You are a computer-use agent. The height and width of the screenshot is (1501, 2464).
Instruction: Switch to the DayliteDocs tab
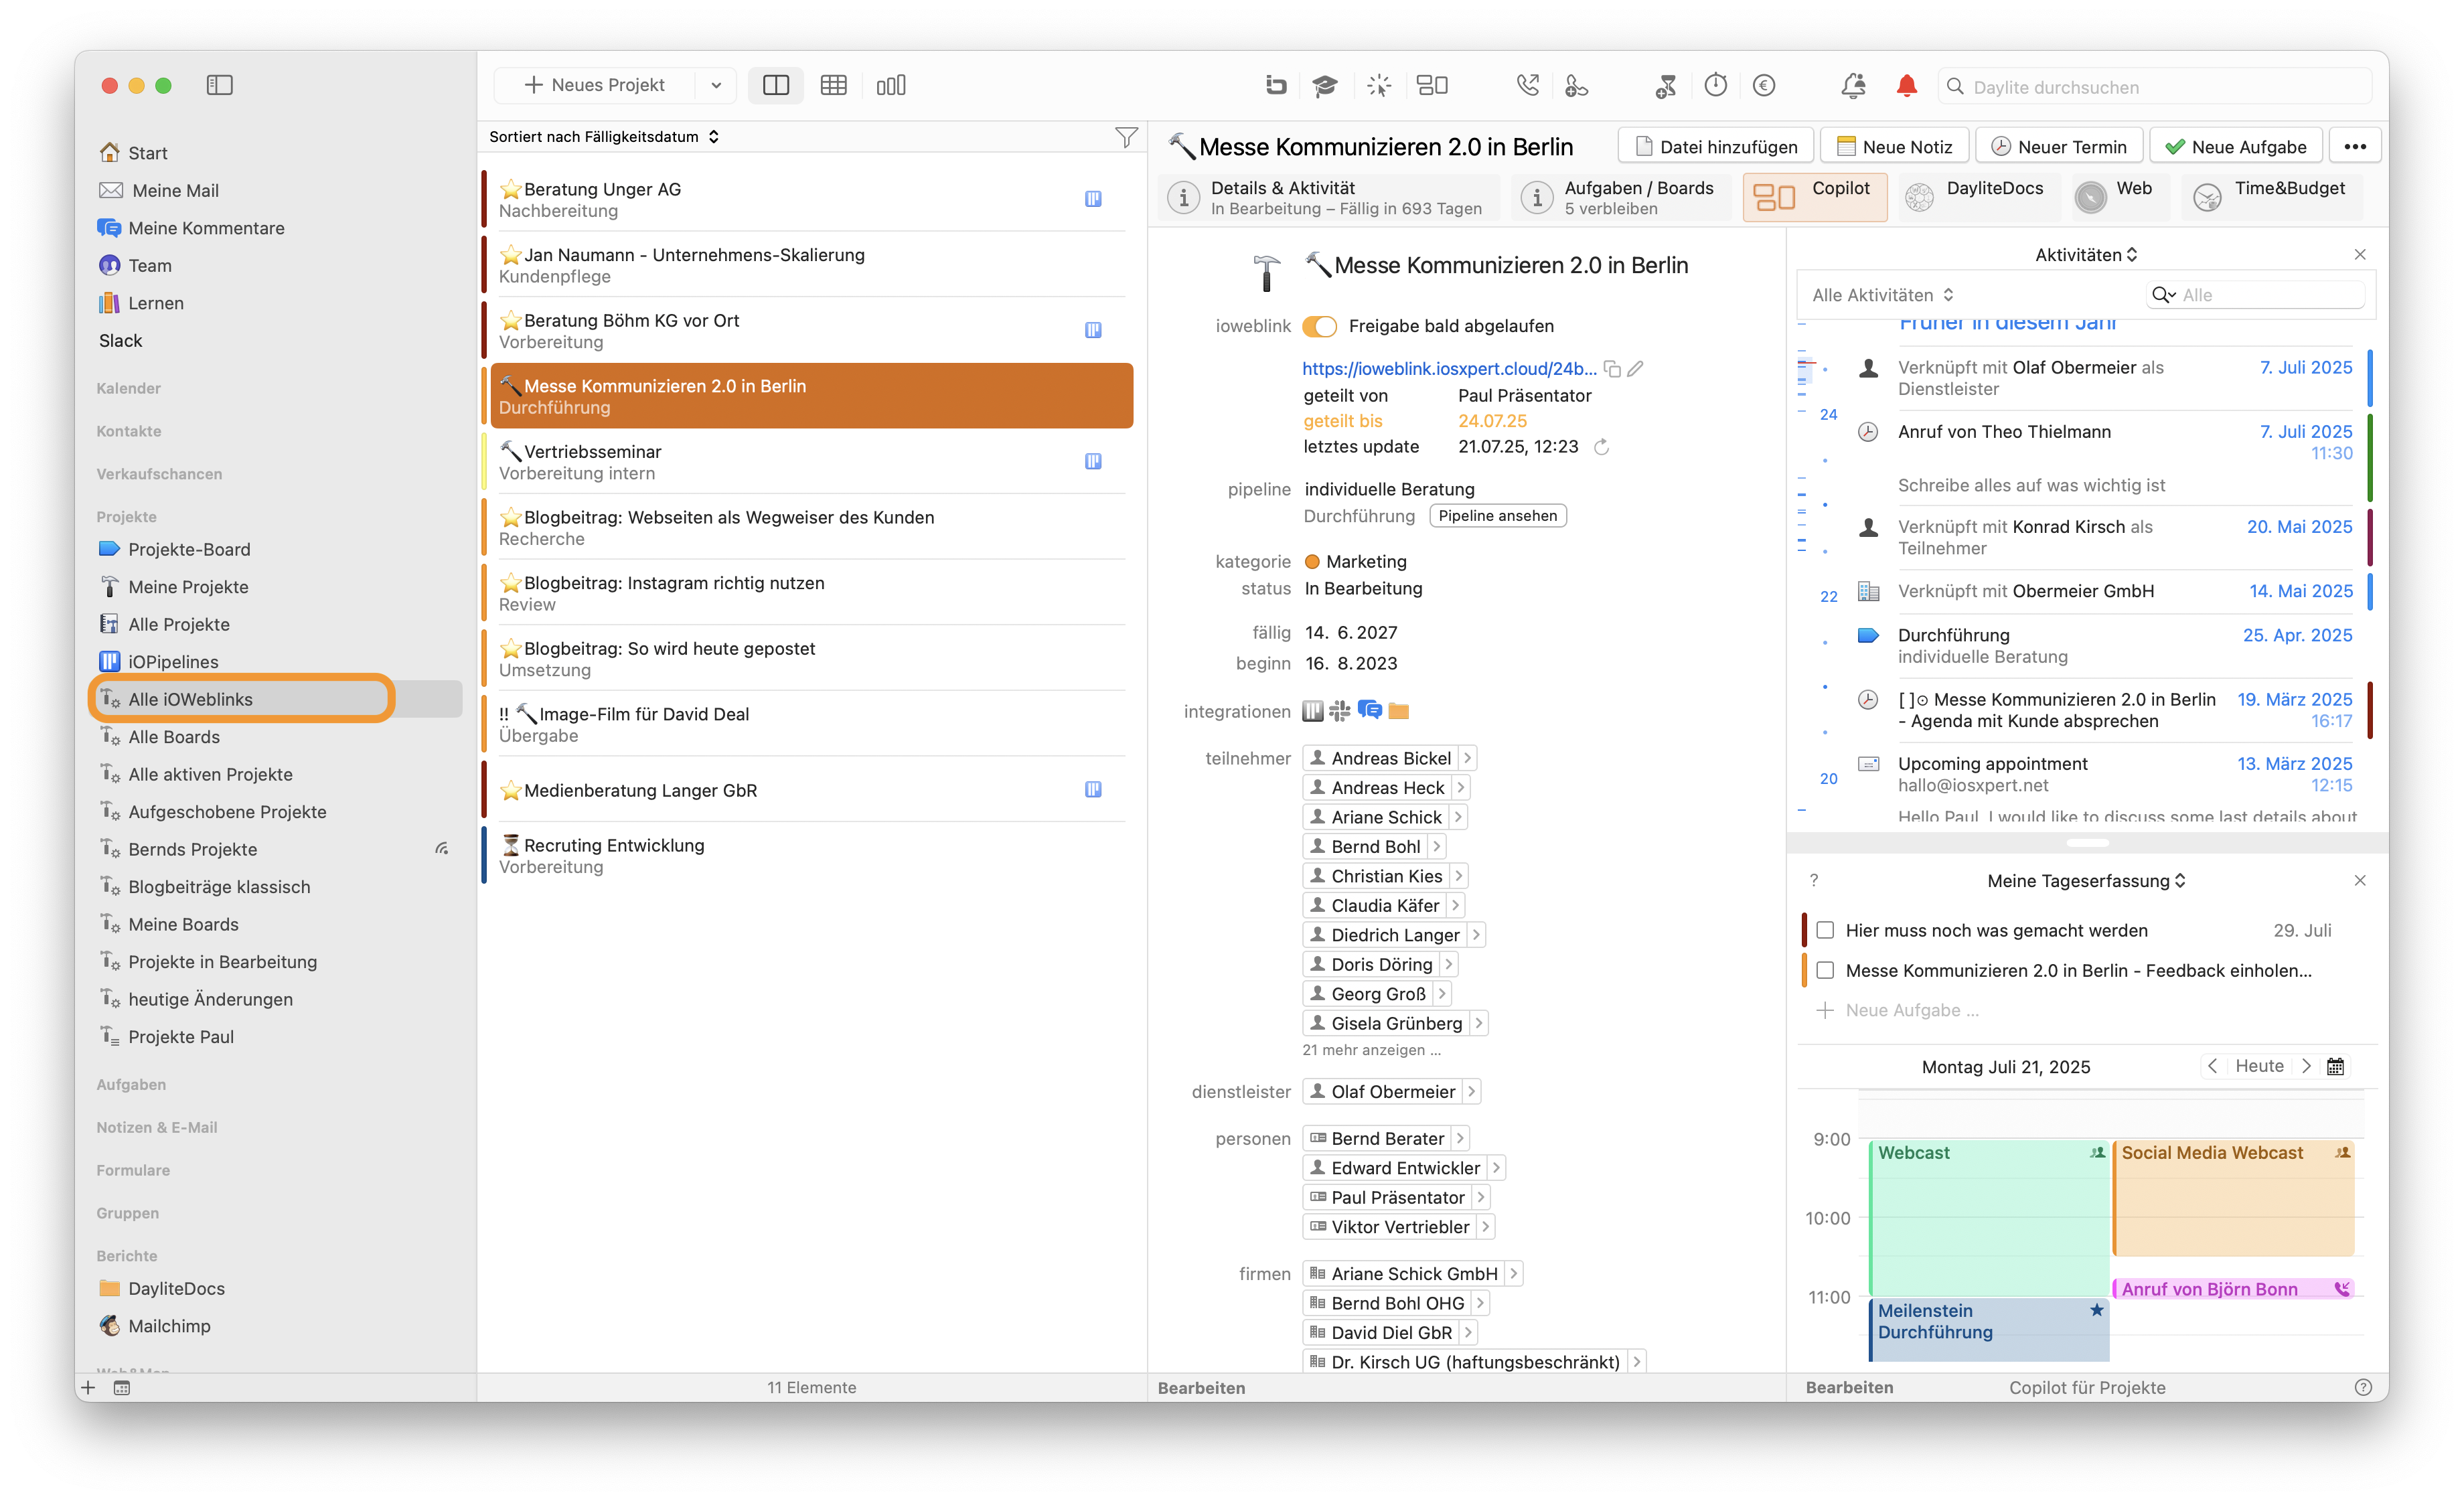pos(1978,197)
